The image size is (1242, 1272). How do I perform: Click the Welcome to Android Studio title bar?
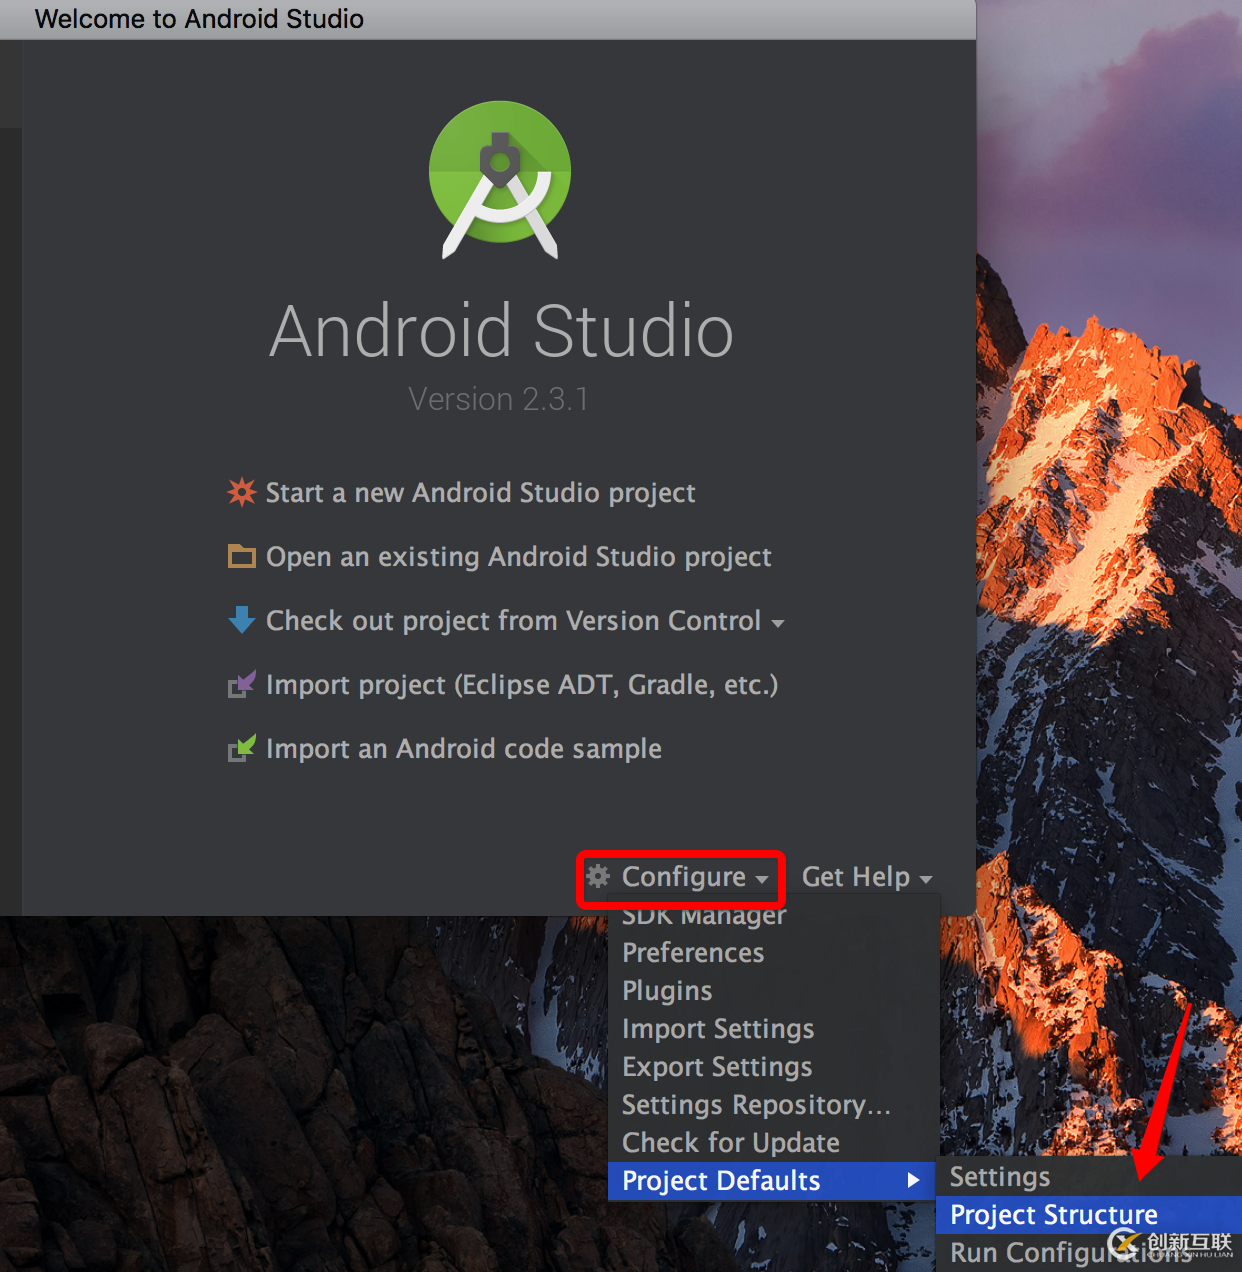(488, 19)
